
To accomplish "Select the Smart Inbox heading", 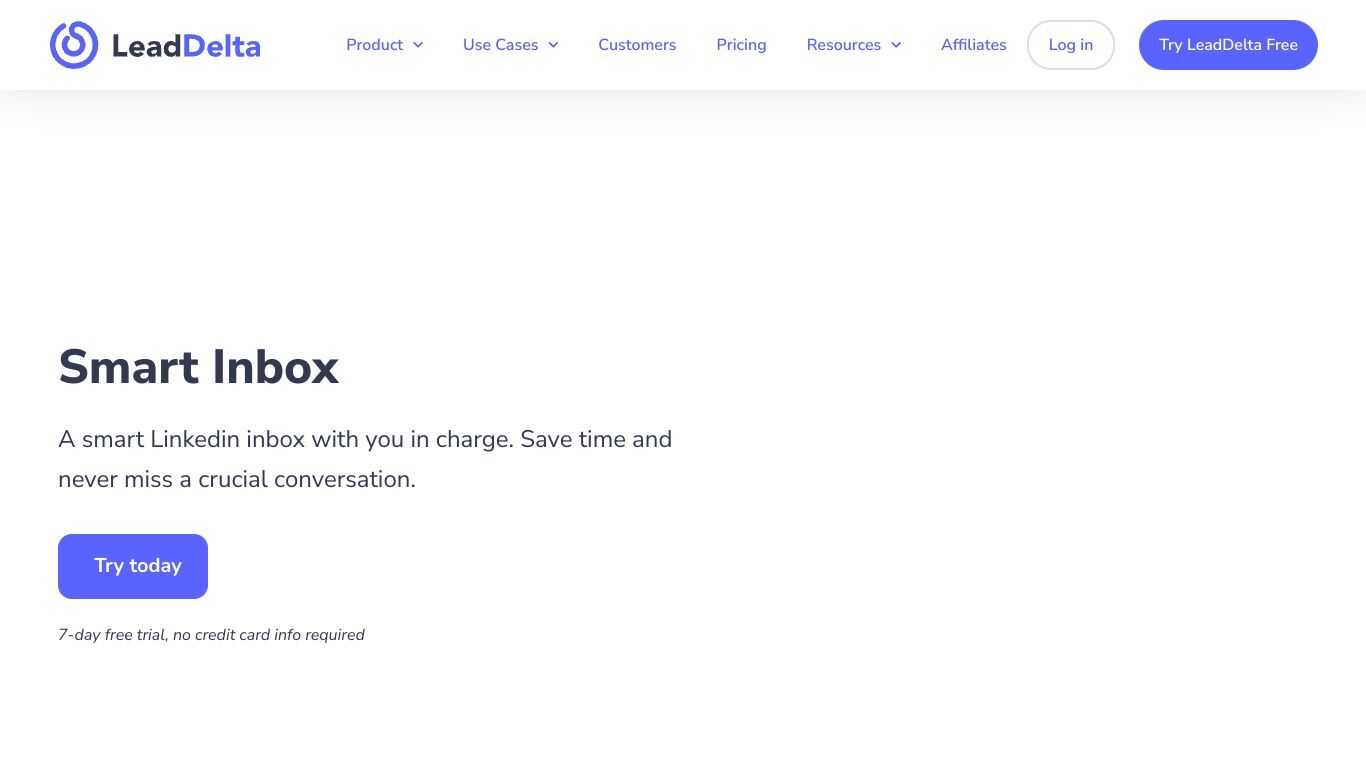I will (x=199, y=367).
